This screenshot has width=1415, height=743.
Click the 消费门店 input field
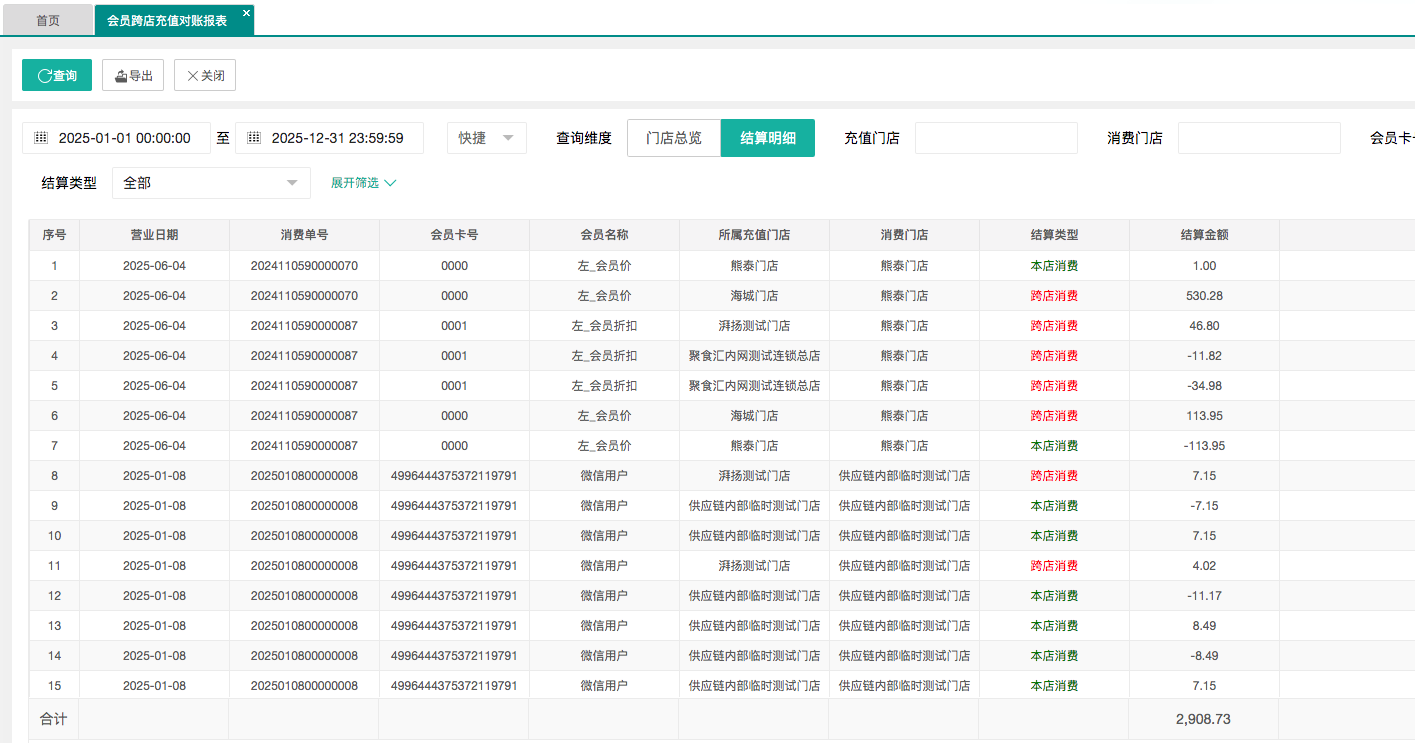click(x=1258, y=138)
